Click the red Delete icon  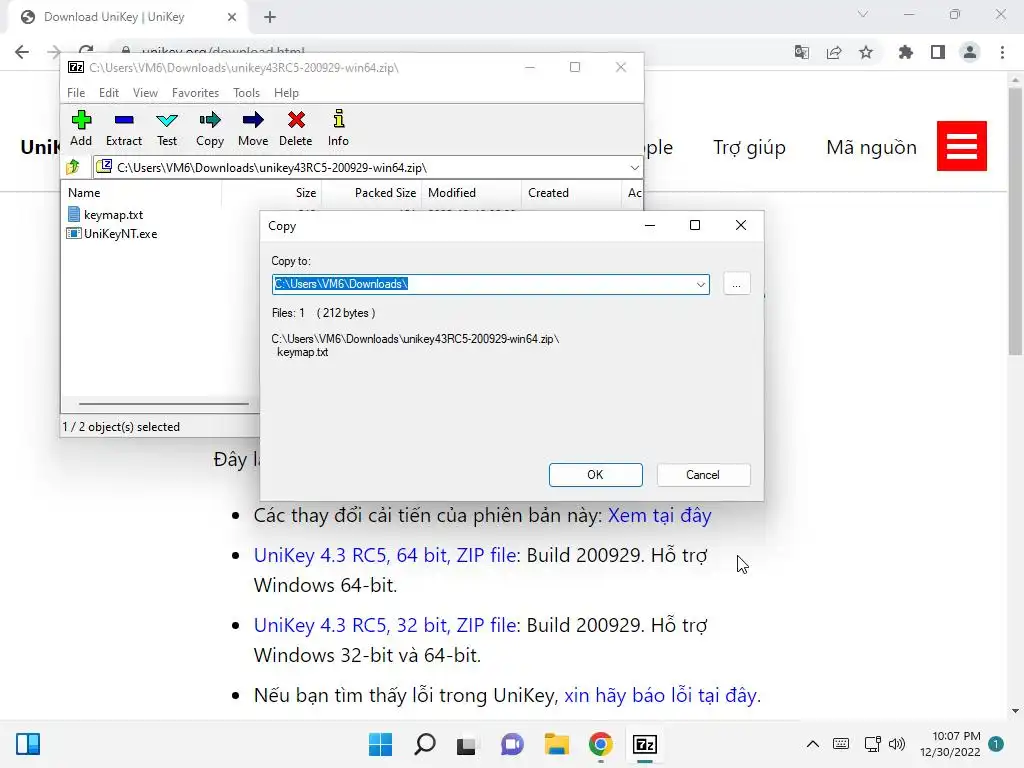point(296,128)
